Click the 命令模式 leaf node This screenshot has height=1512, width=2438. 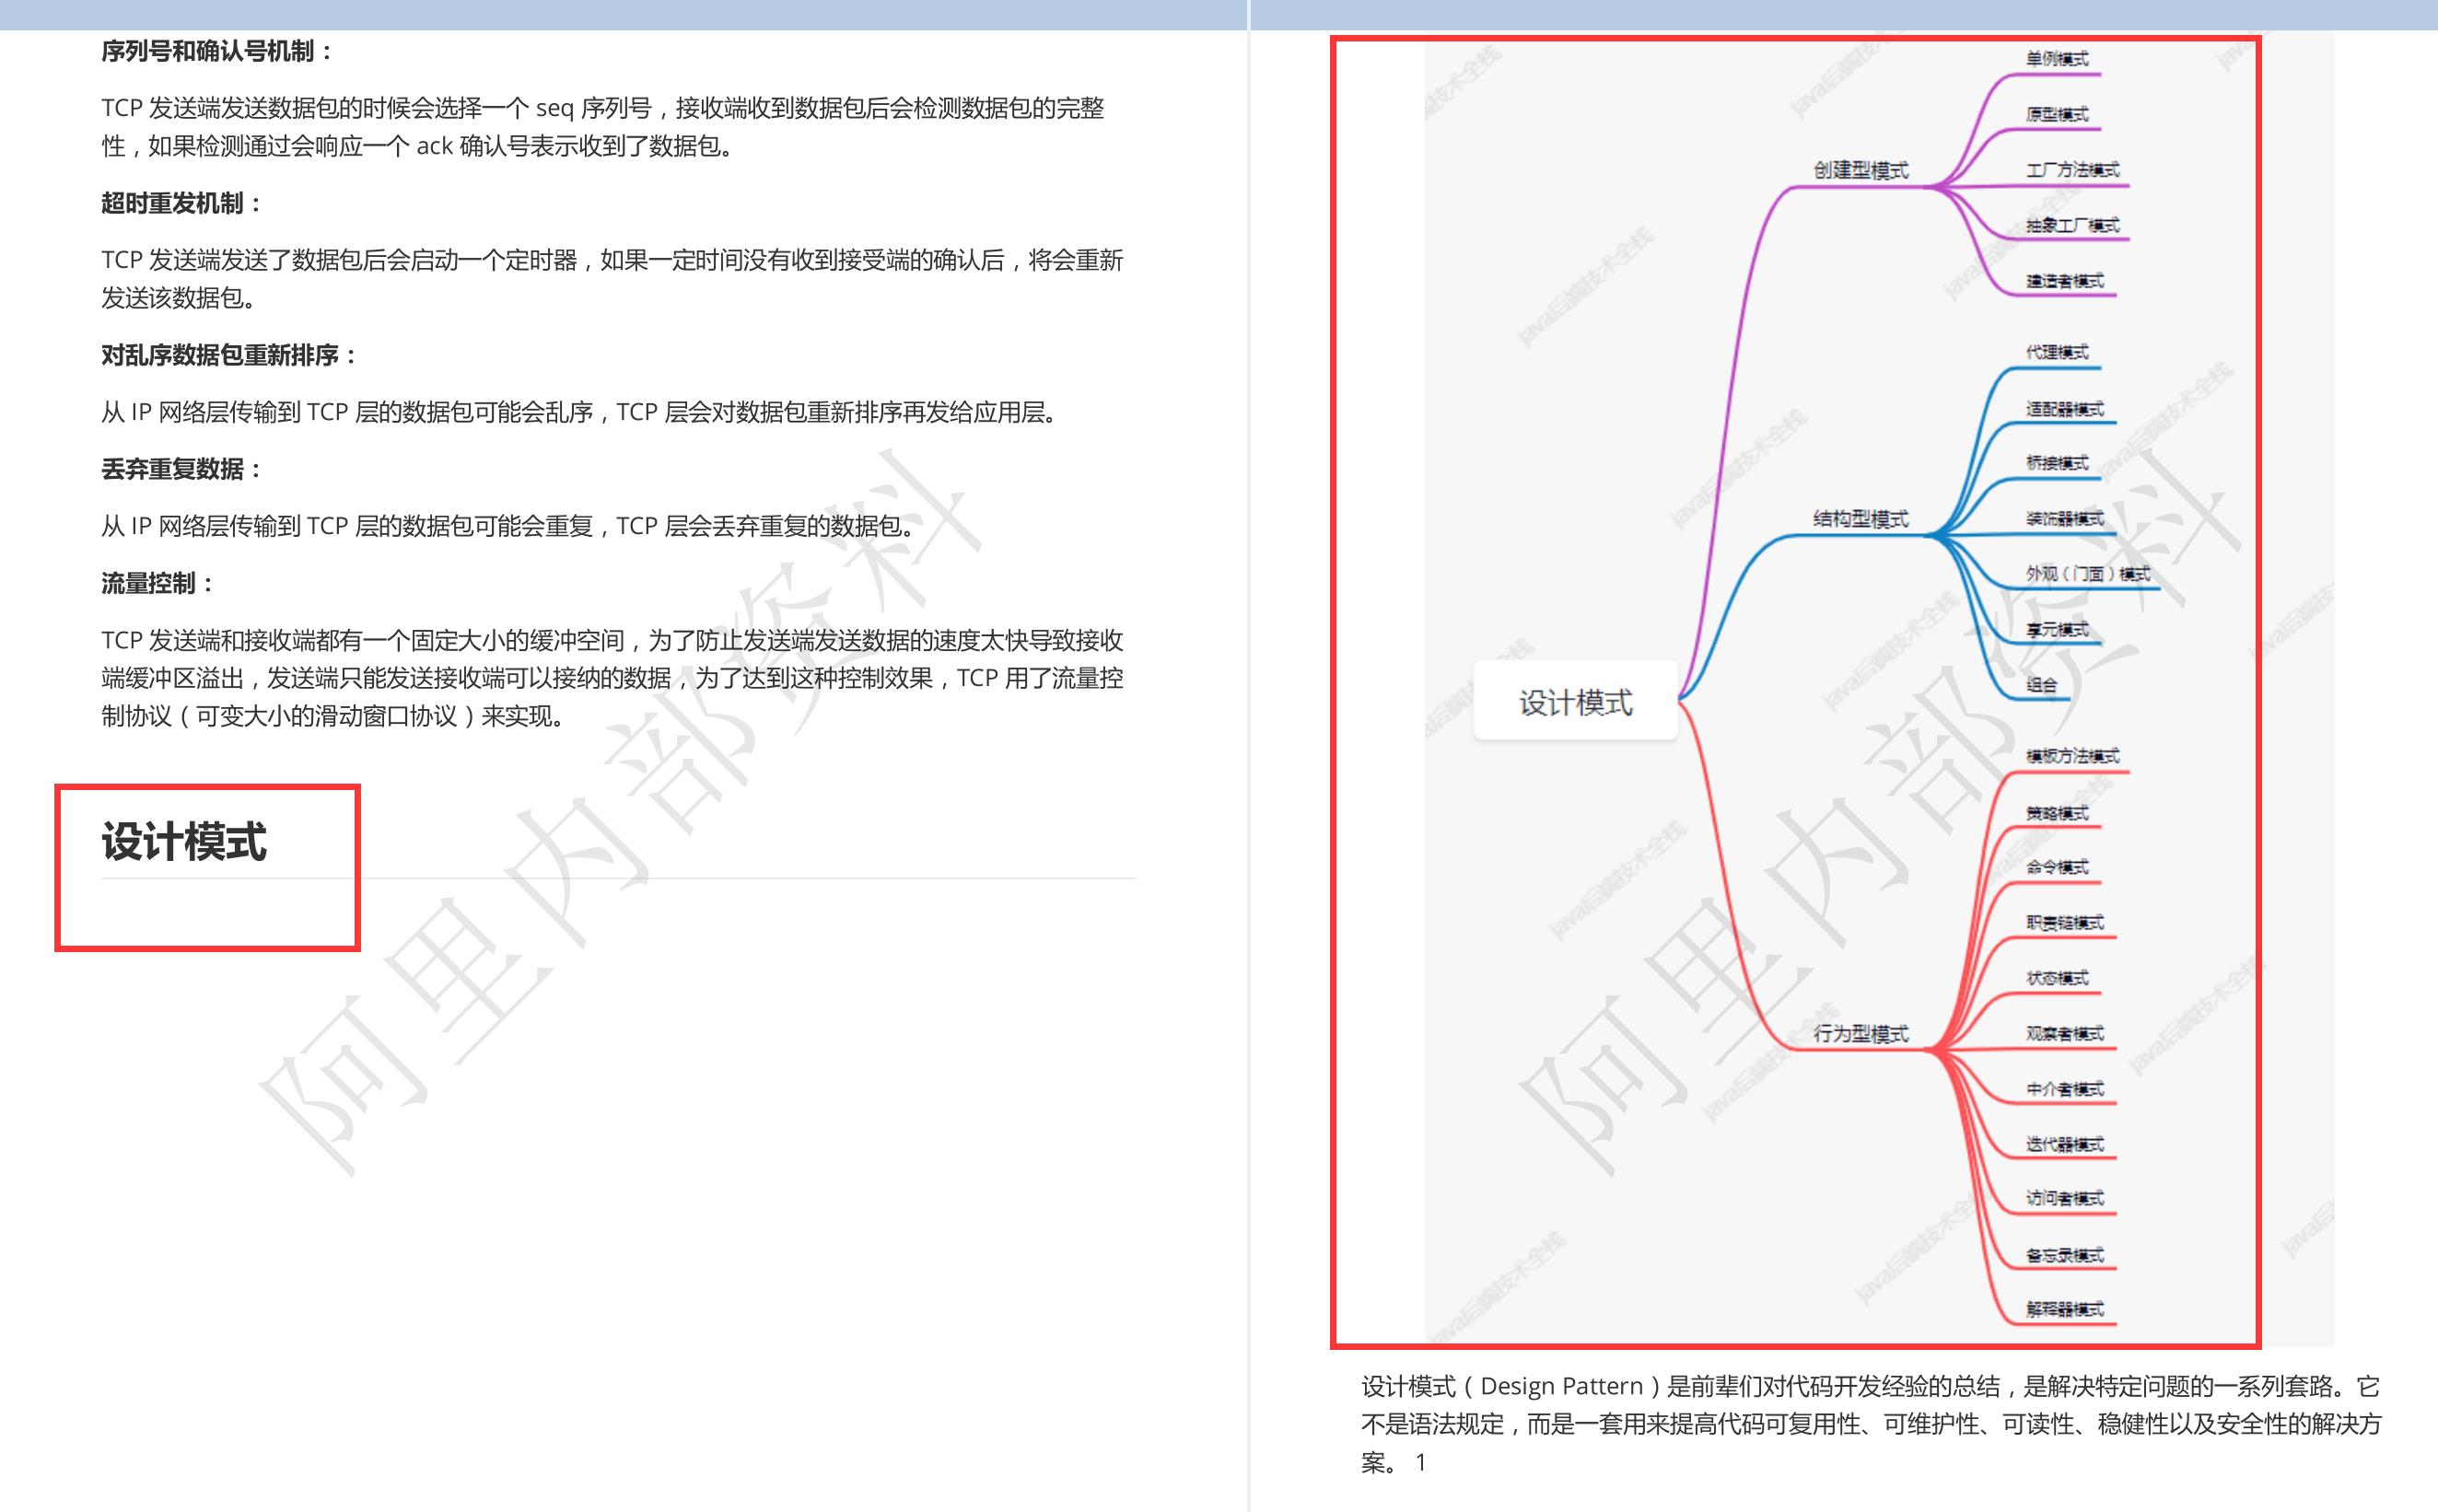[x=2057, y=867]
